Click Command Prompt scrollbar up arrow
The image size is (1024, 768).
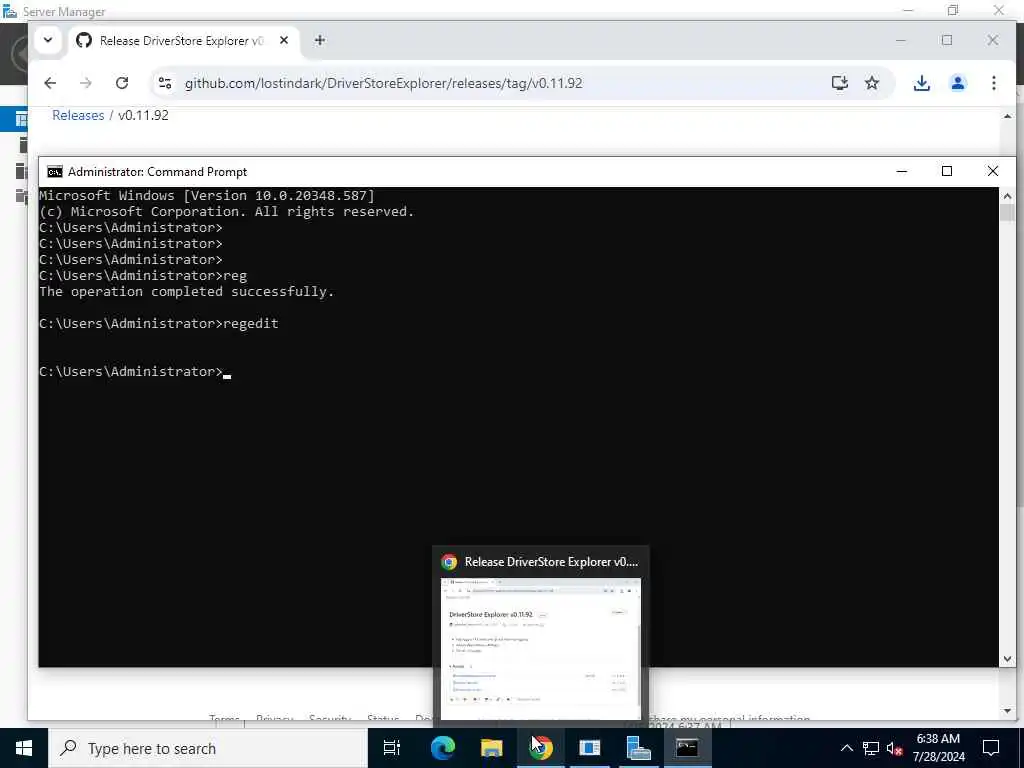click(x=1007, y=195)
